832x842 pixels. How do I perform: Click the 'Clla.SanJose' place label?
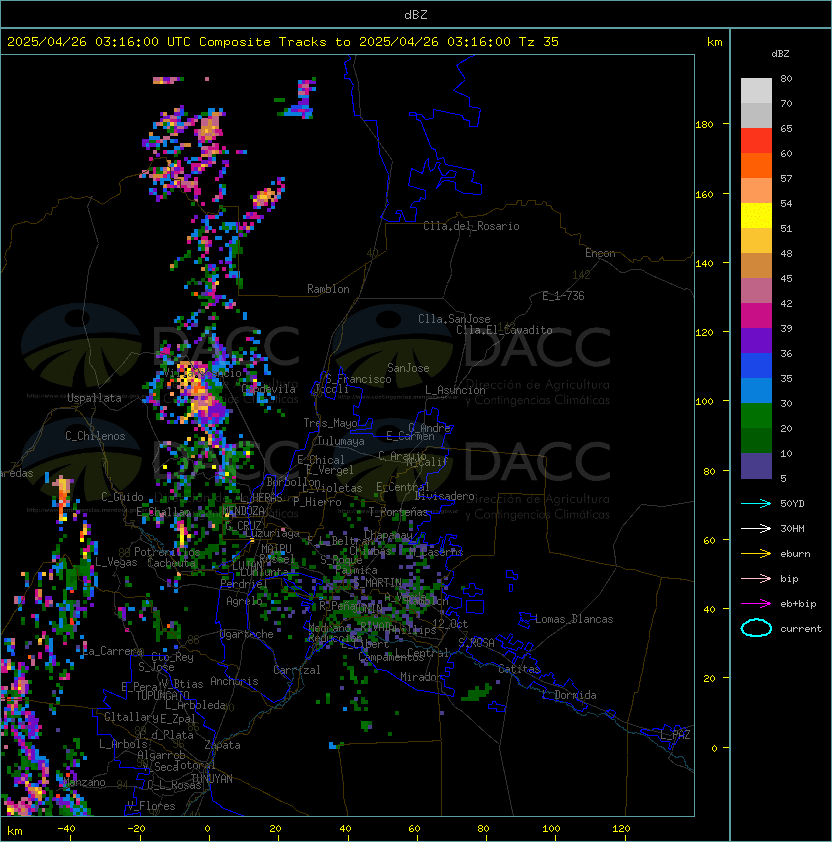[x=454, y=319]
